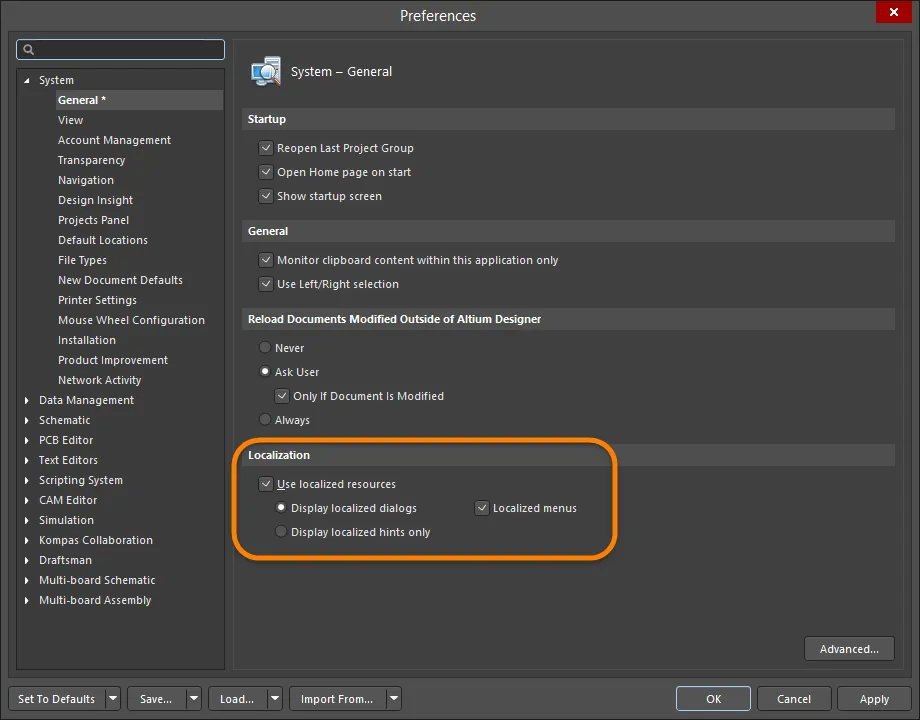Open the Transparency page

pos(92,160)
